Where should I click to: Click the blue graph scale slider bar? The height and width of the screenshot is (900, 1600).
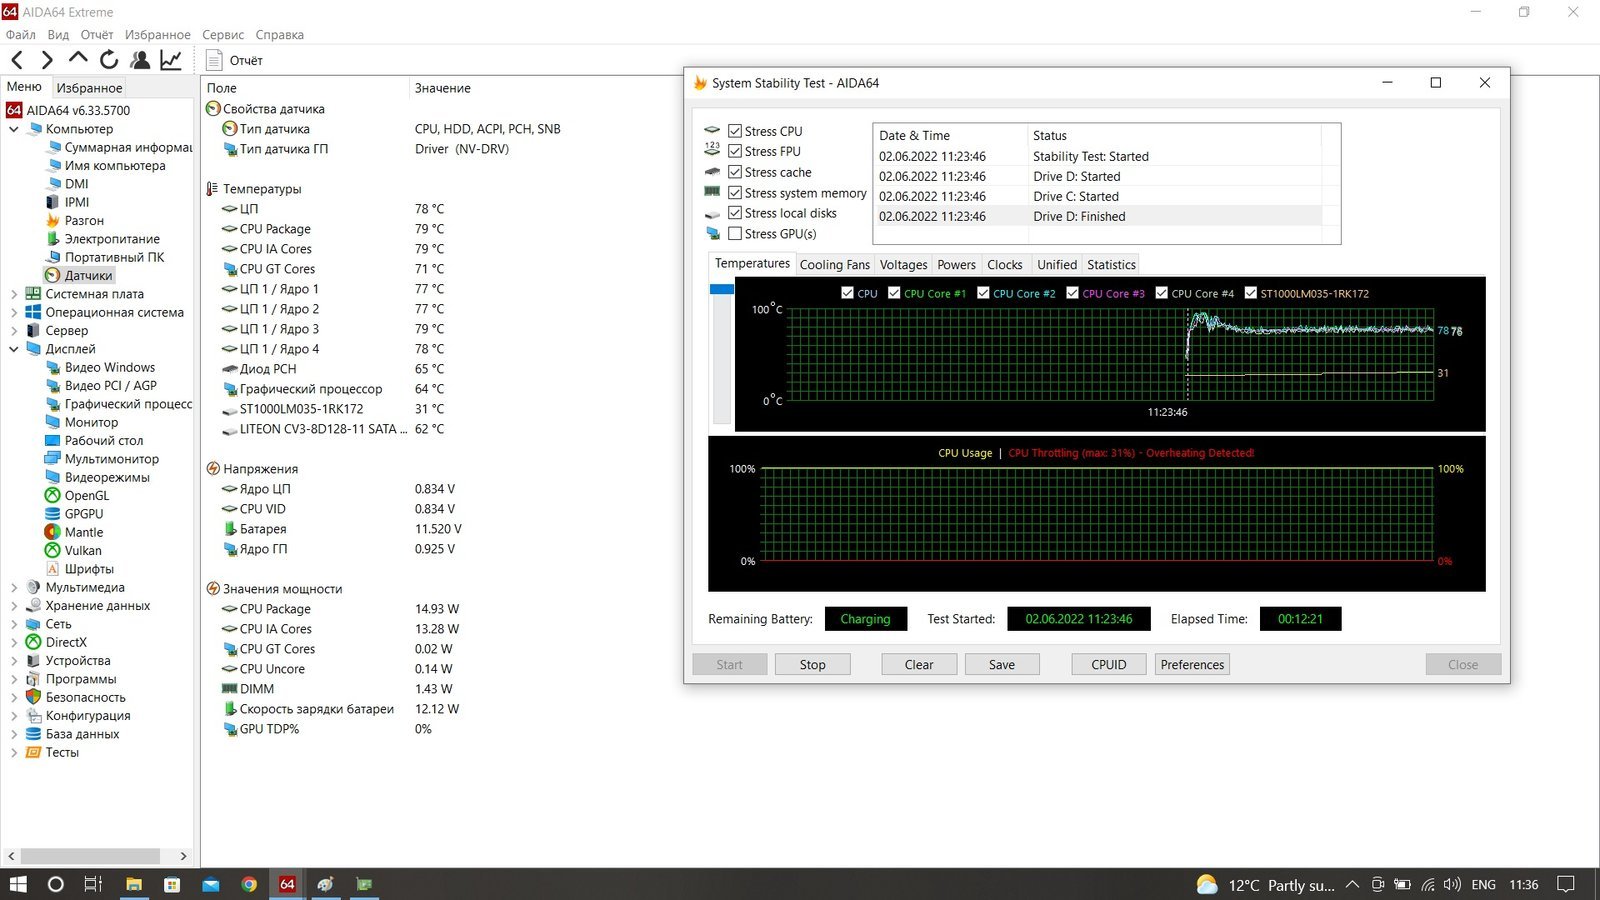pos(721,290)
